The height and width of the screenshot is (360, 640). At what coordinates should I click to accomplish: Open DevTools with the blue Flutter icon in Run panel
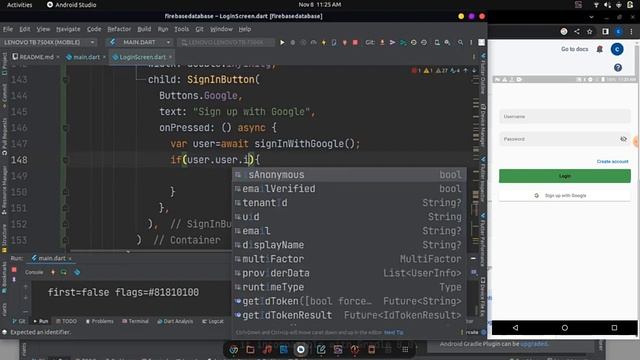click(77, 272)
